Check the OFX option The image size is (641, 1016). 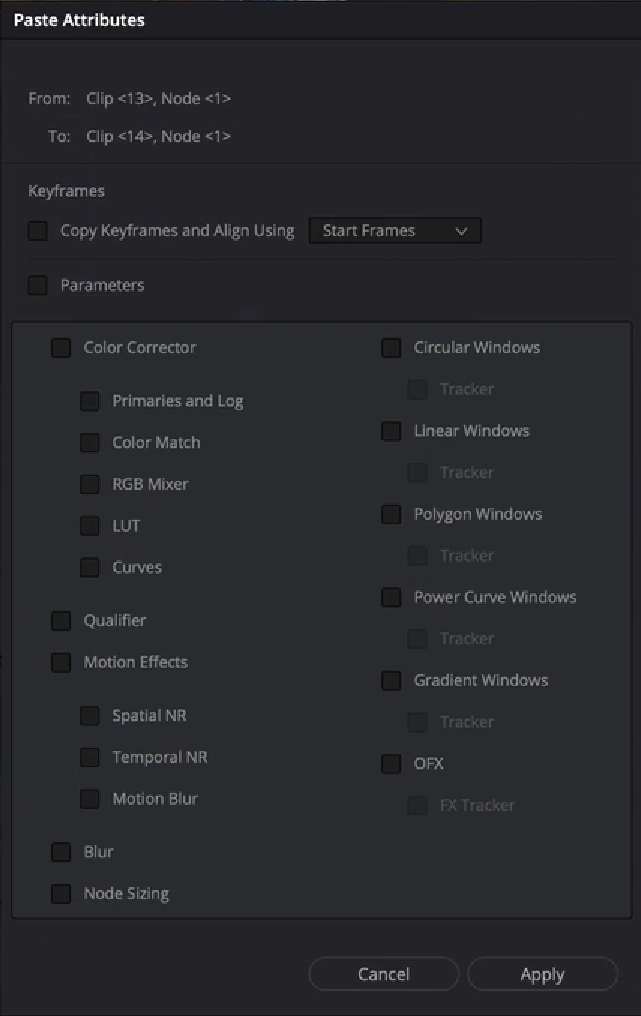391,764
